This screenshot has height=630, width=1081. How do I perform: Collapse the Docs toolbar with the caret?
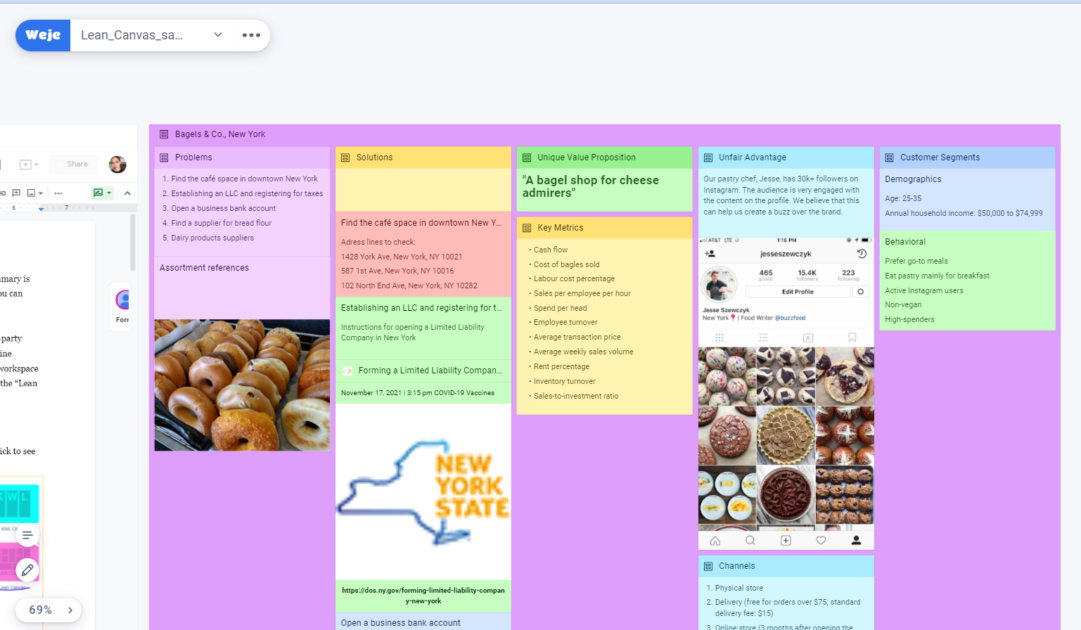coord(128,193)
